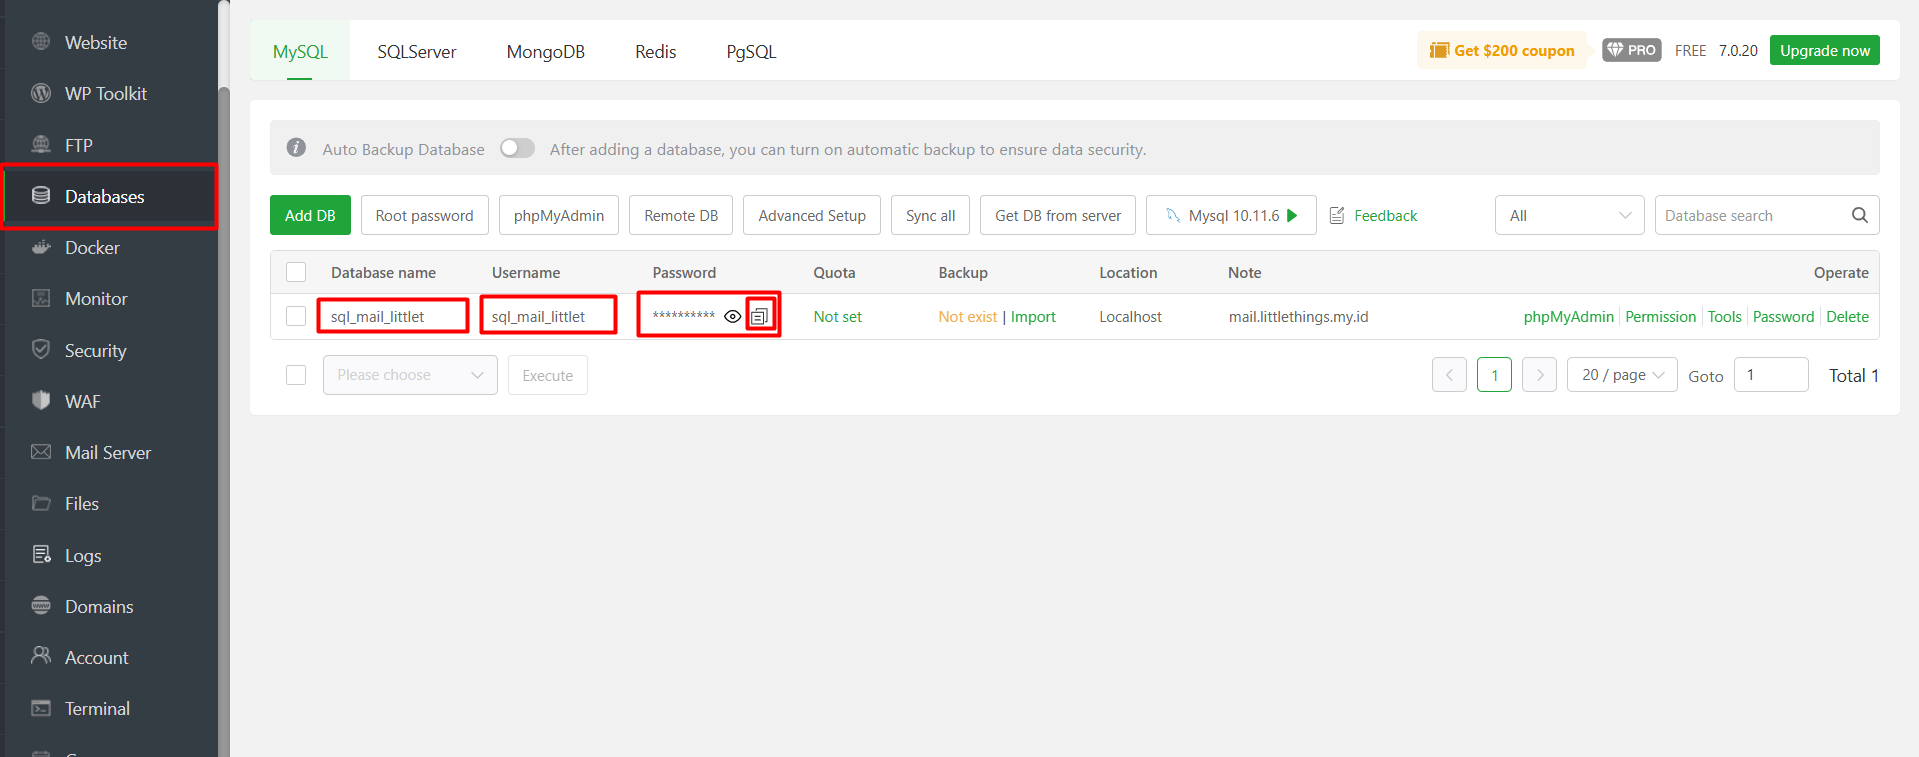Check the select-all header checkbox

296,272
